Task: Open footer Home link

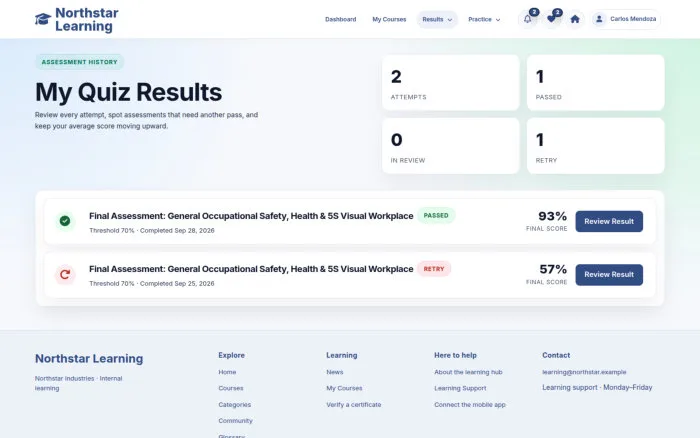Action: click(227, 372)
